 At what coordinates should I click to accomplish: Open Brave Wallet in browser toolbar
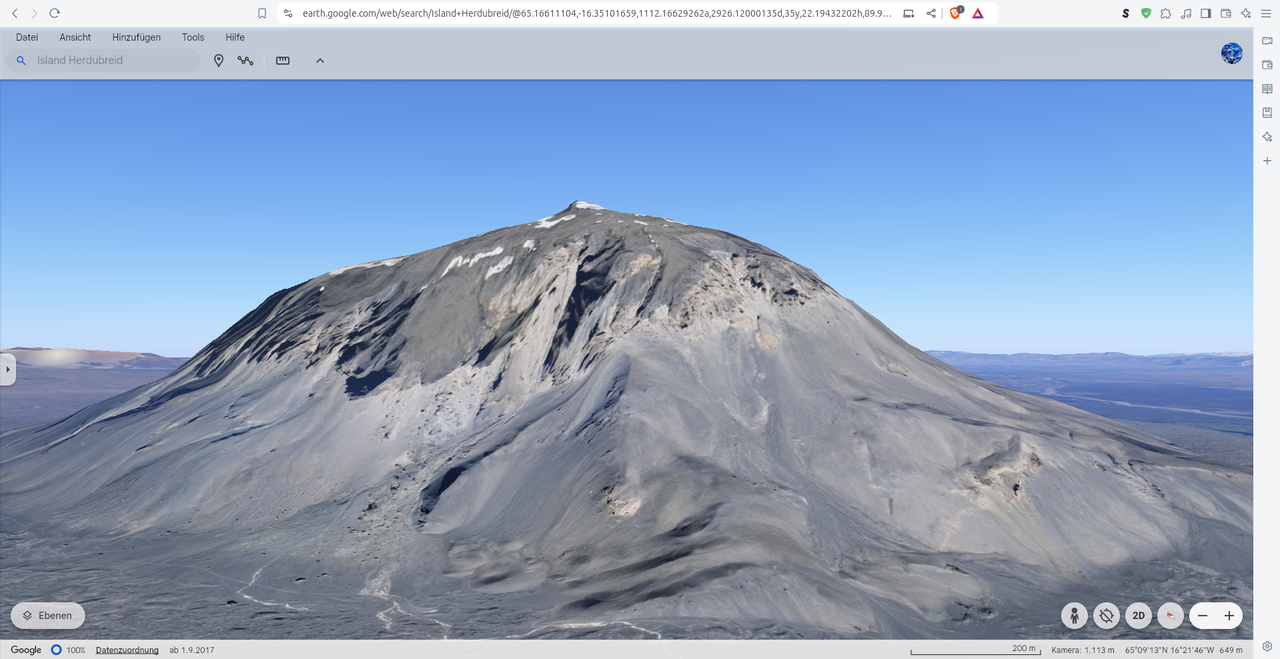click(x=1226, y=13)
